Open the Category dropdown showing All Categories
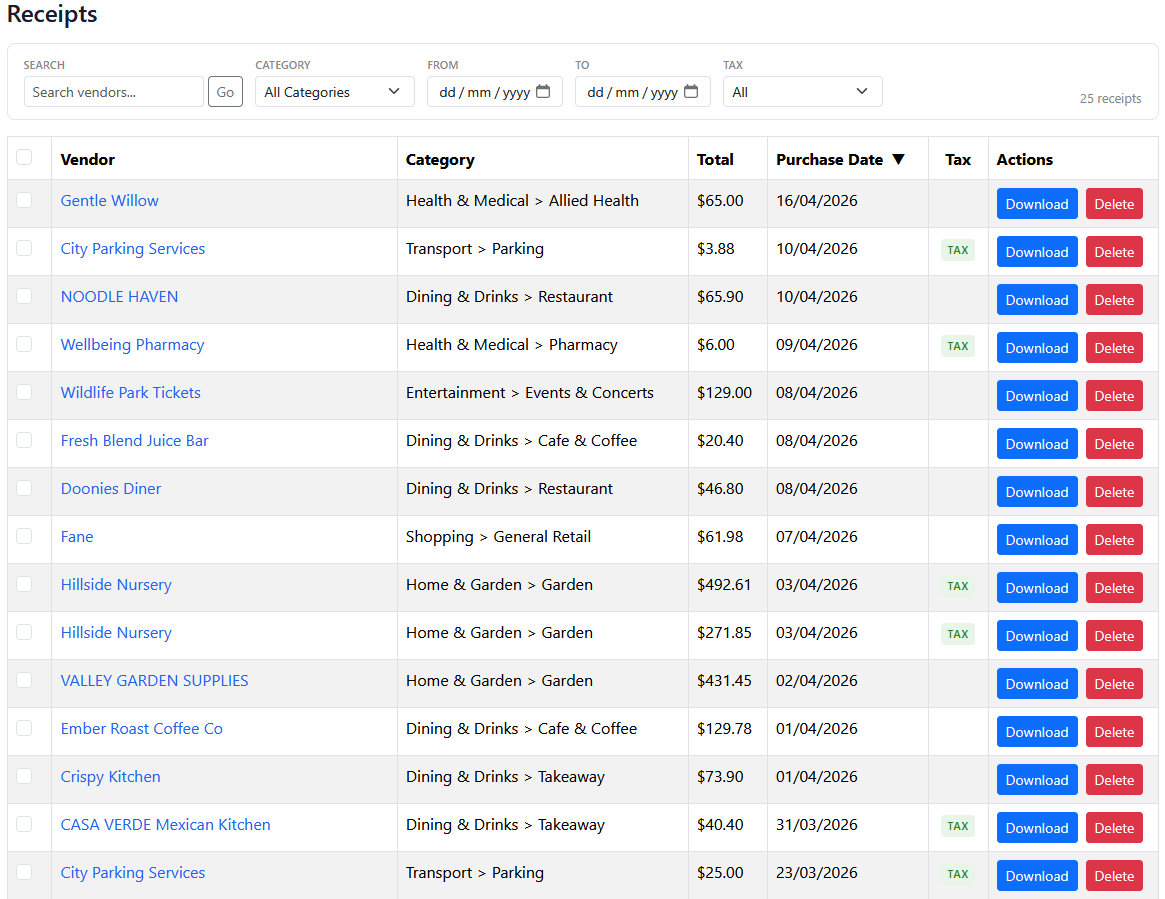This screenshot has height=899, width=1165. click(334, 91)
